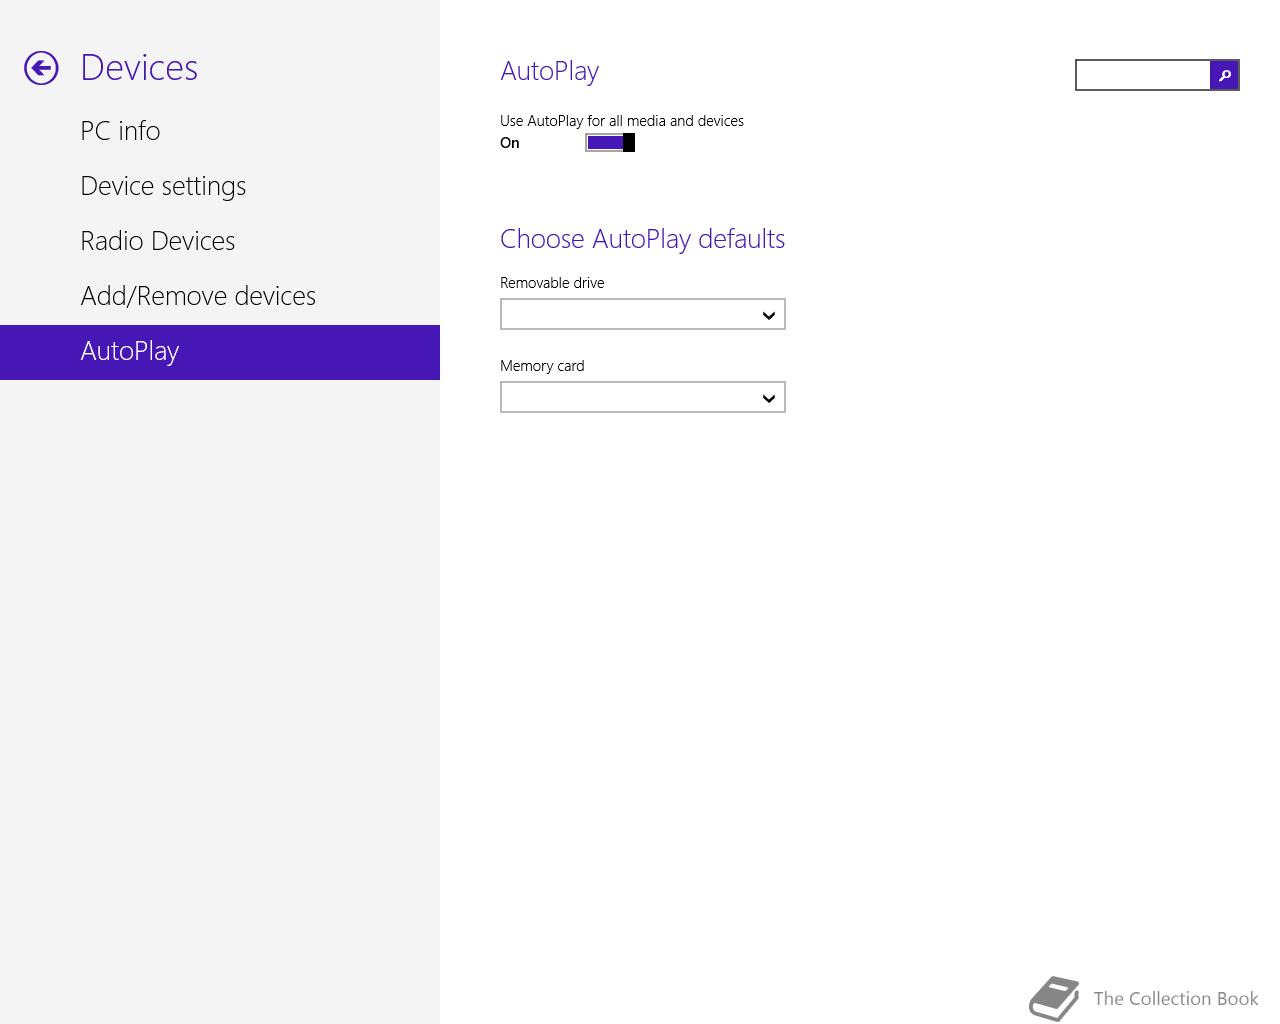The image size is (1280, 1024).
Task: Open Device settings section
Action: [x=163, y=186]
